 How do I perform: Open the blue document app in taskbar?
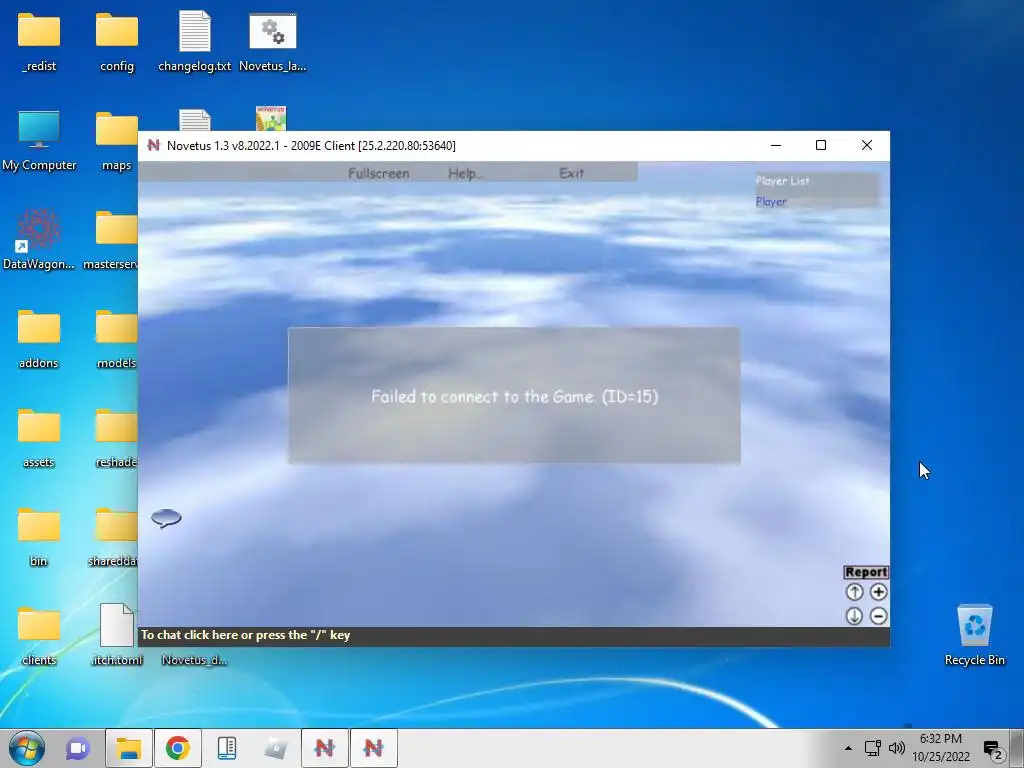[227, 748]
